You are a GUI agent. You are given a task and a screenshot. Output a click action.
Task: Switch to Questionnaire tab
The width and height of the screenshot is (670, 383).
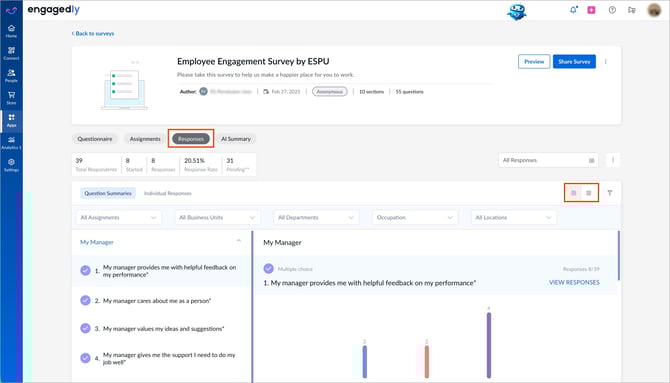pyautogui.click(x=95, y=139)
